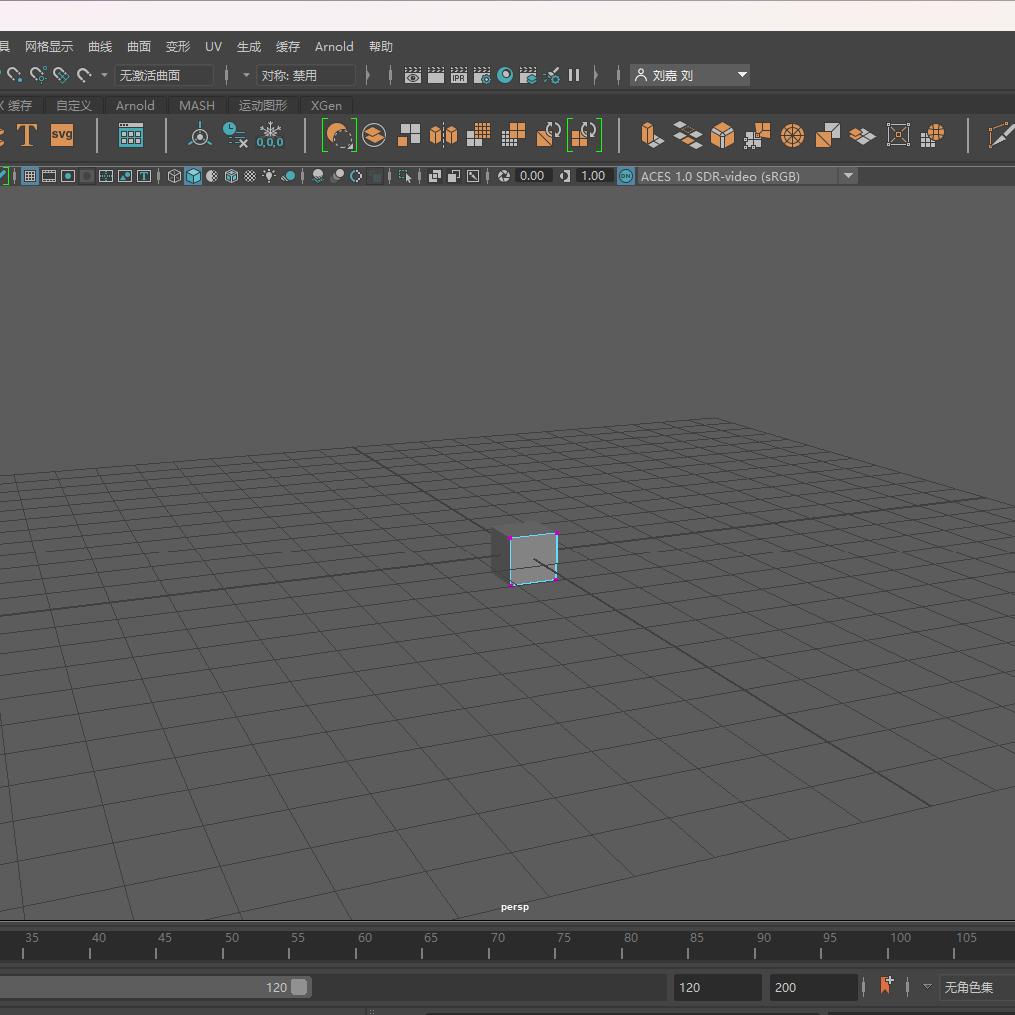Open the 网格显示 menu
Viewport: 1015px width, 1015px height.
point(49,47)
